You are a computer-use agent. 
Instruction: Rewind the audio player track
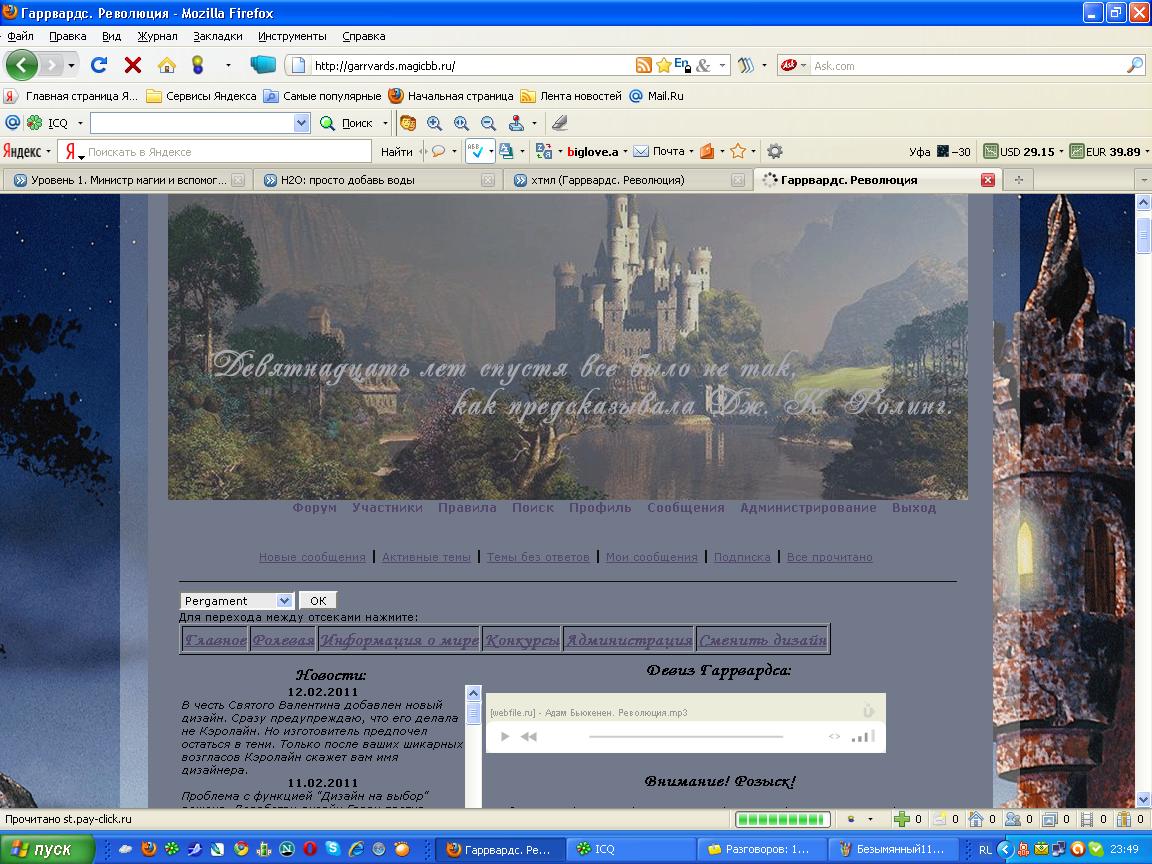click(x=529, y=736)
